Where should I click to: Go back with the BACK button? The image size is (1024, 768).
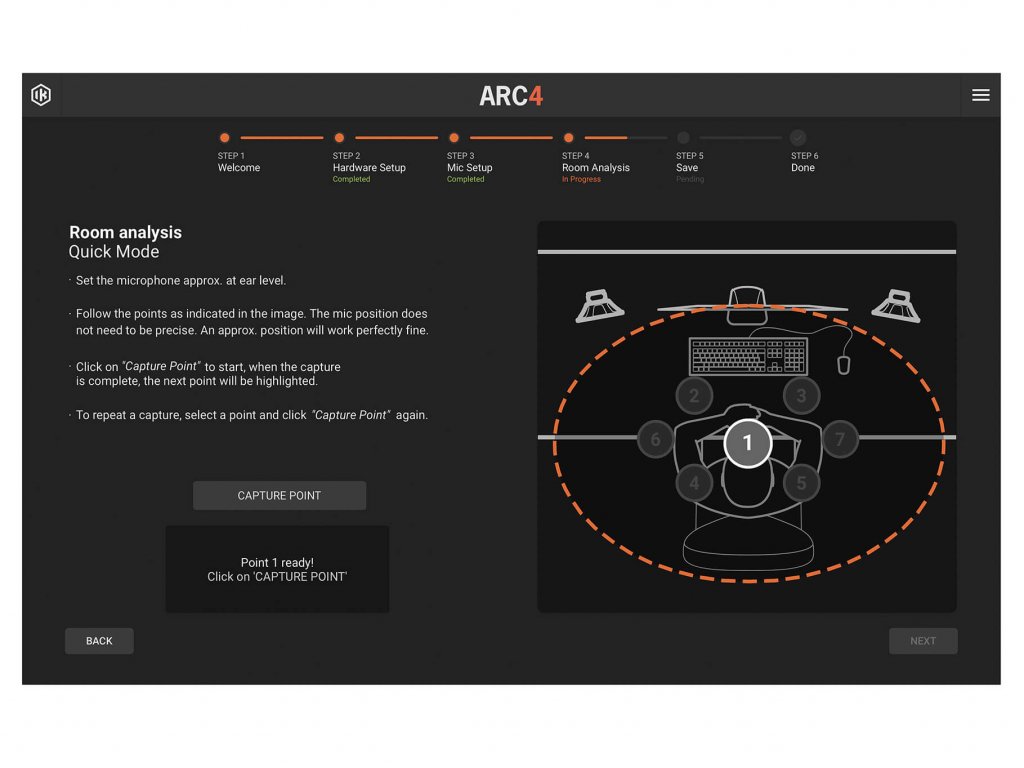pos(99,641)
